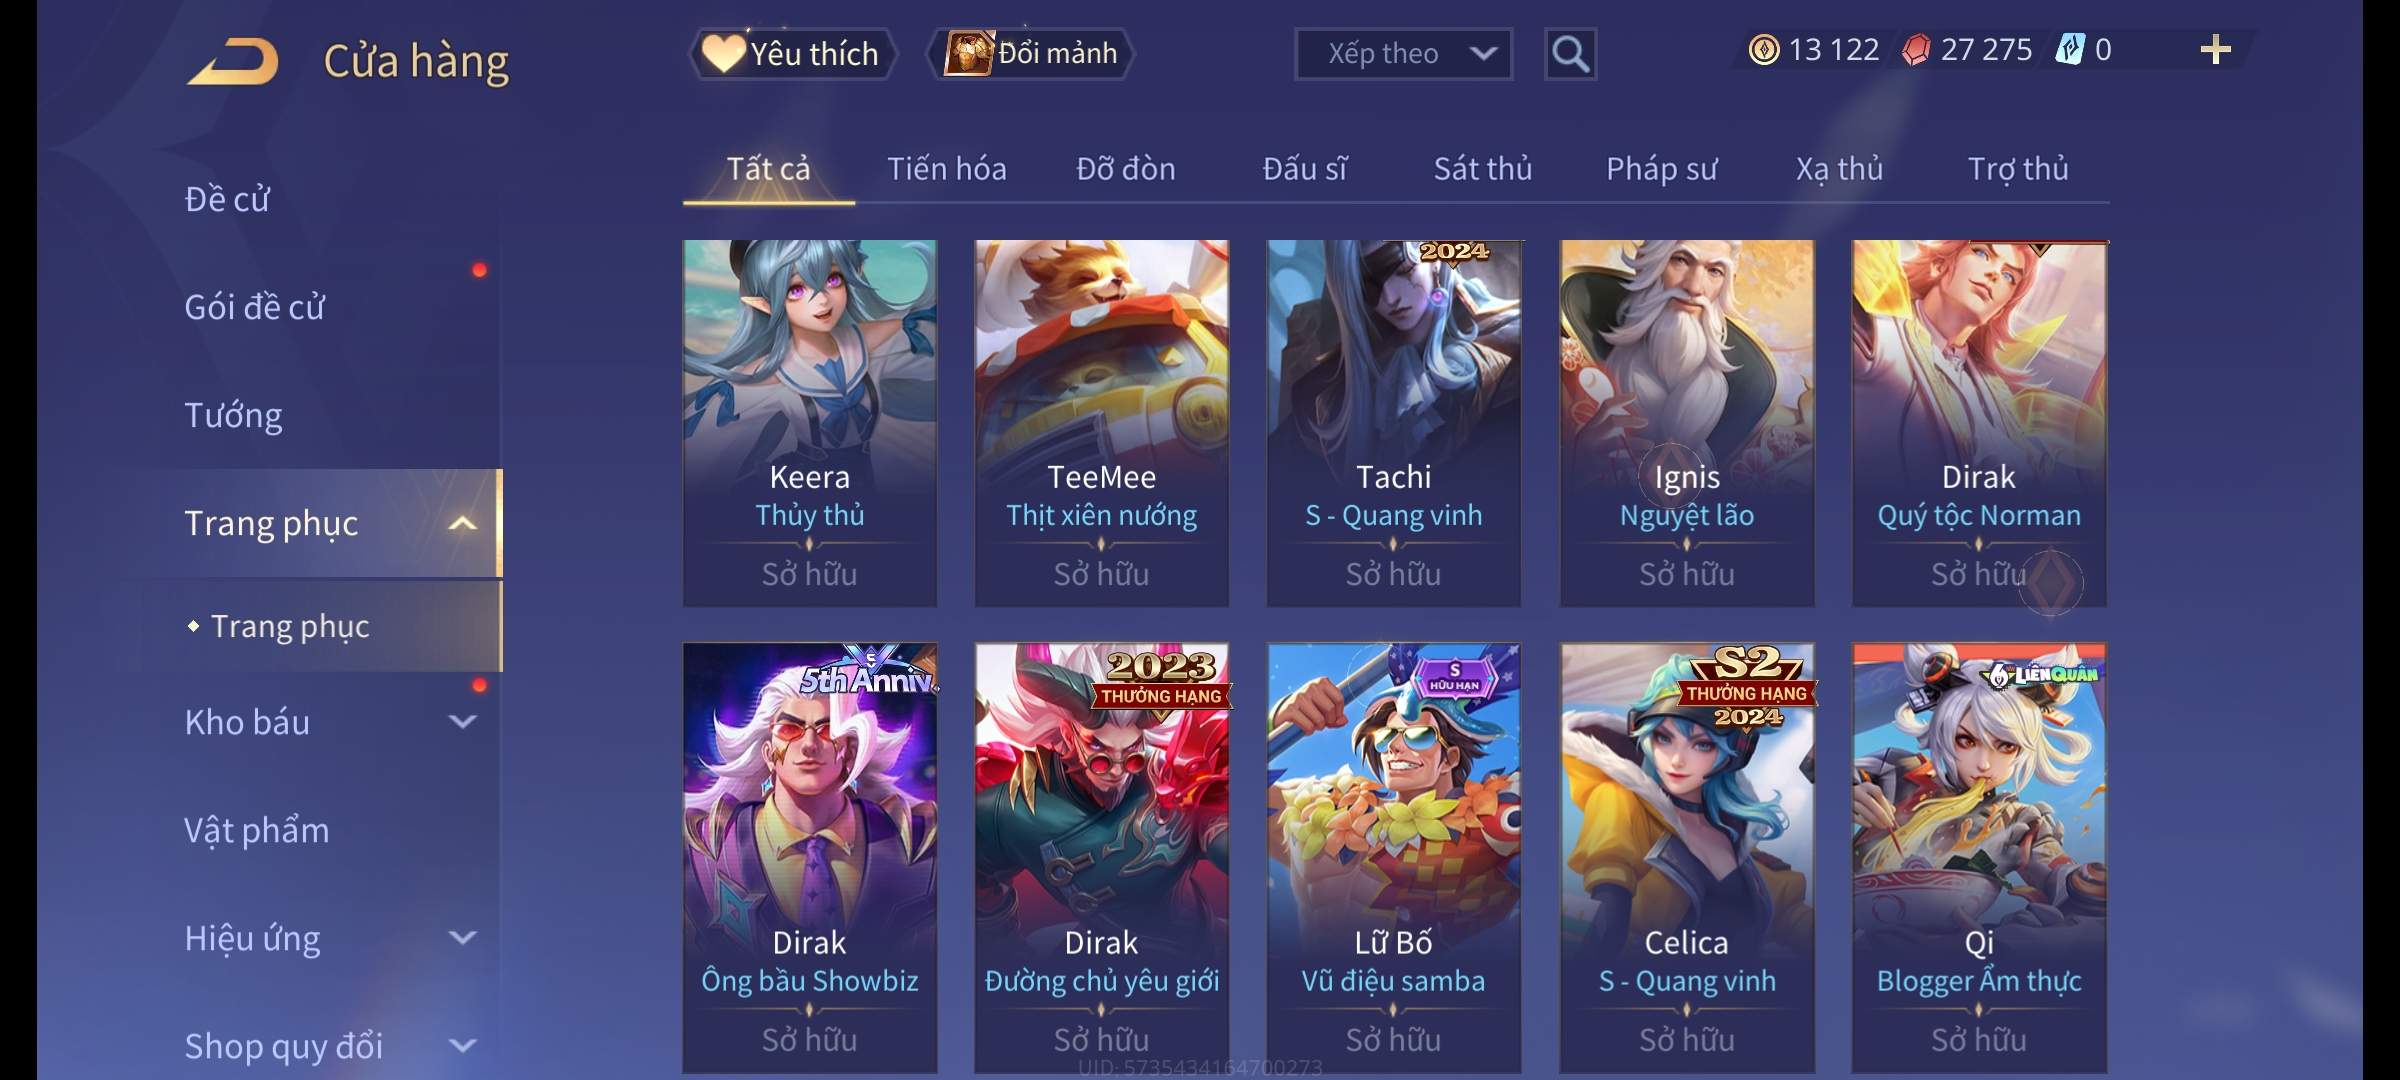
Task: Switch to the Tiến hóa tab
Action: [947, 169]
